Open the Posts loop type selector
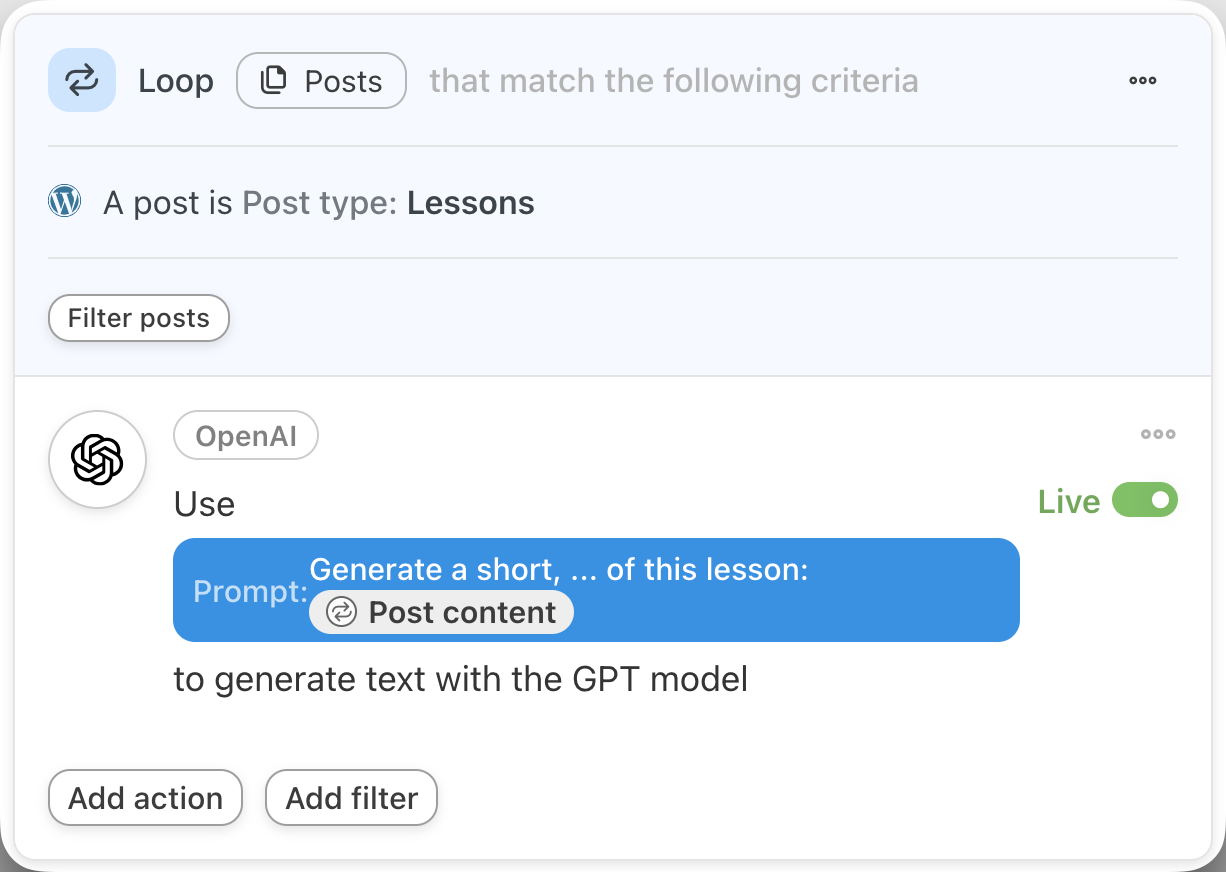Image resolution: width=1226 pixels, height=872 pixels. pos(321,80)
